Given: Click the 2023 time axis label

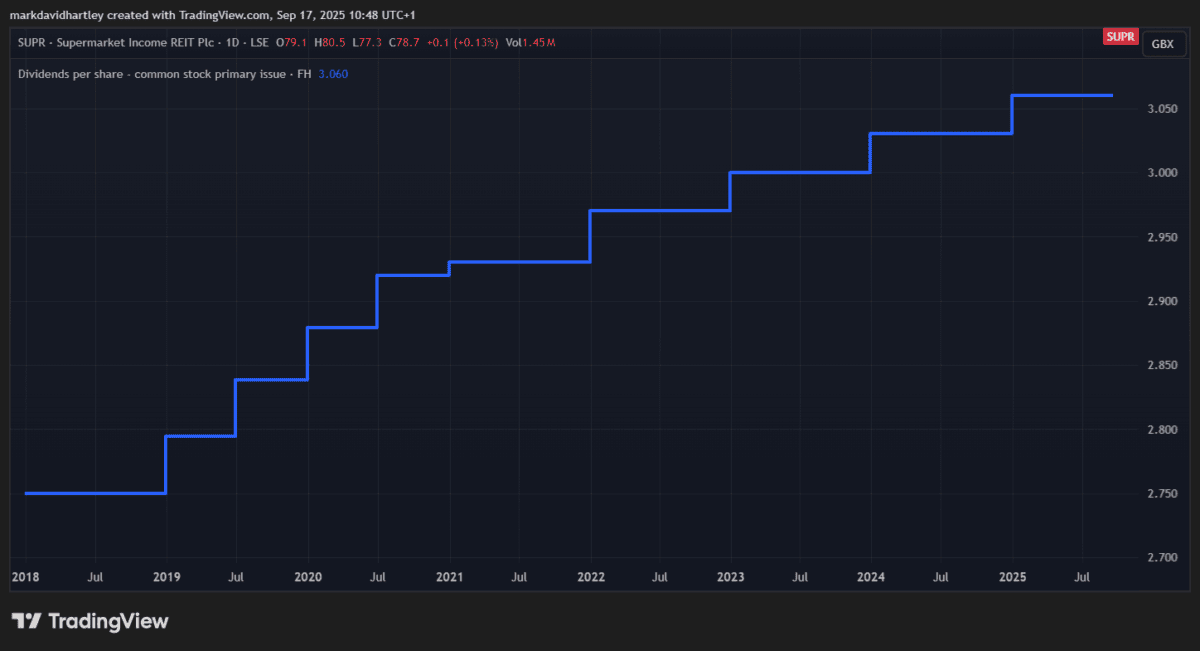Looking at the screenshot, I should click(730, 577).
